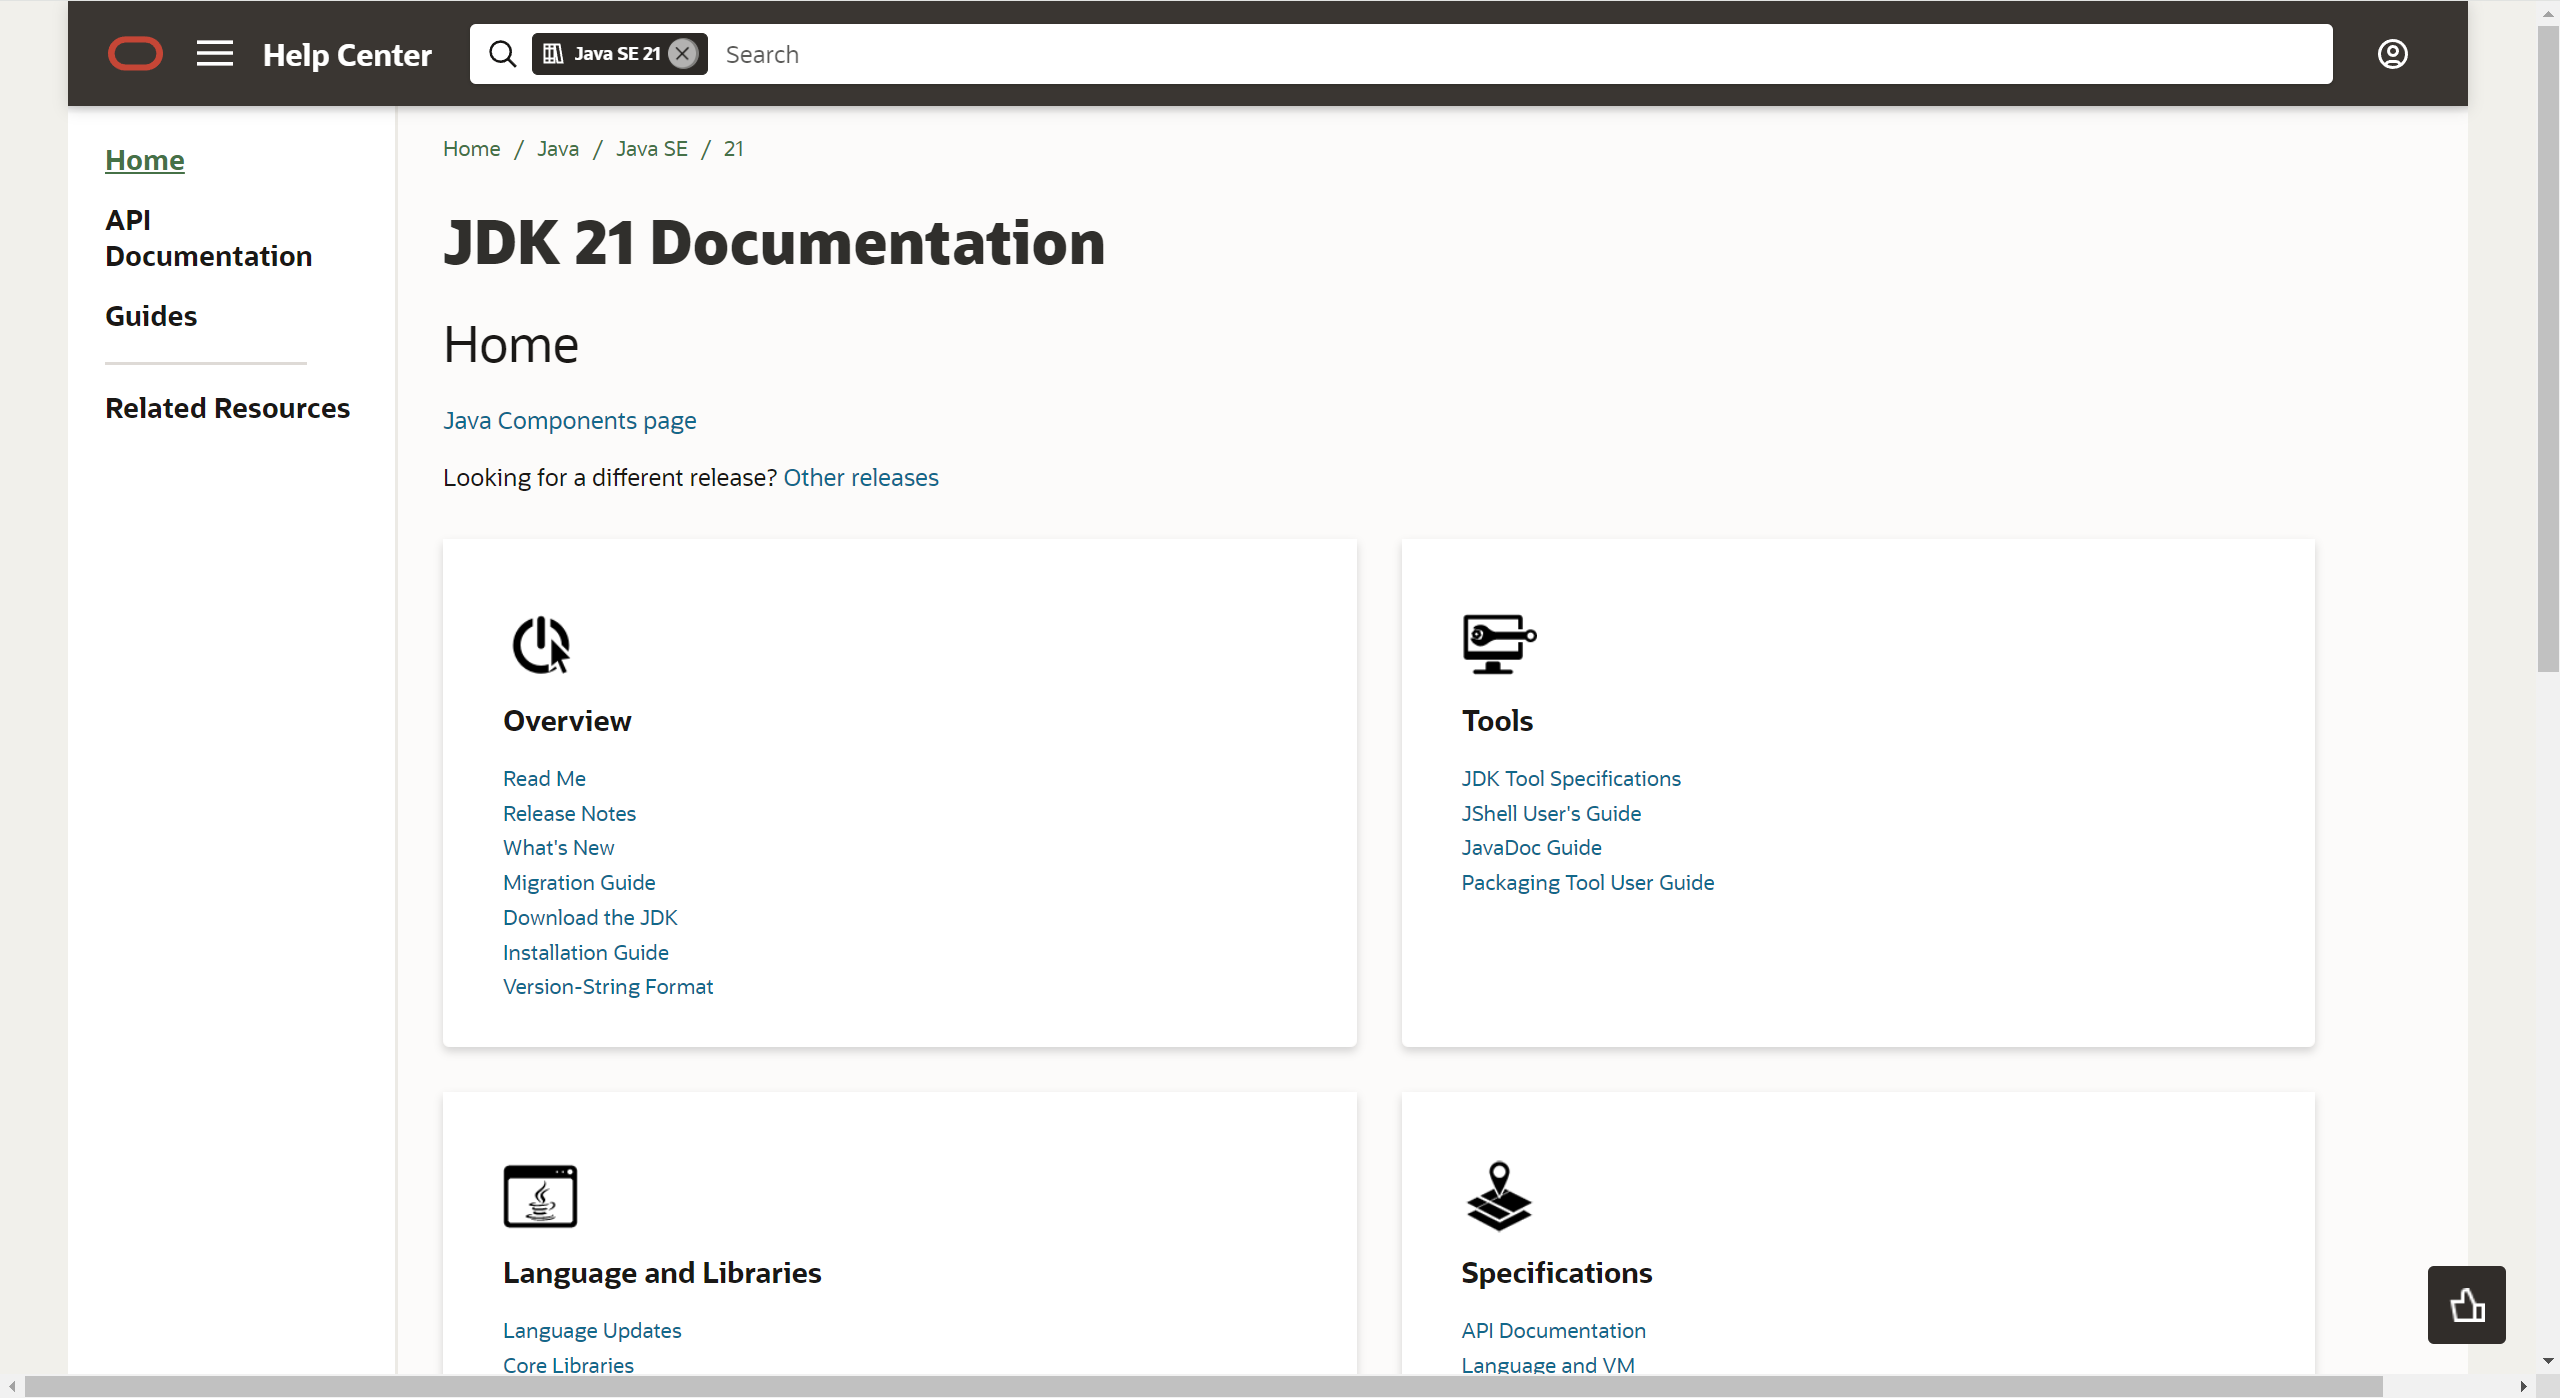Image resolution: width=2560 pixels, height=1398 pixels.
Task: Open the user account profile icon
Action: 2392,54
